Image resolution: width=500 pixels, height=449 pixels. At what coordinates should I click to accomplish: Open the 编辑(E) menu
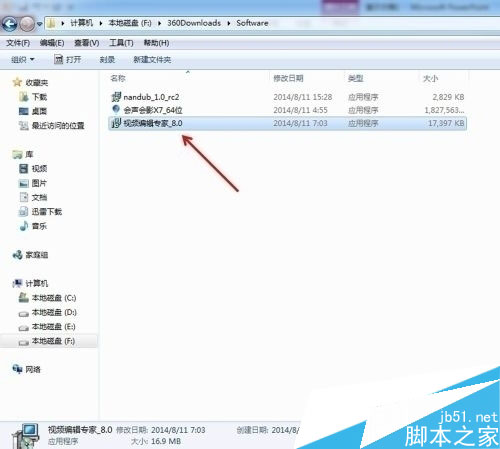(x=52, y=43)
